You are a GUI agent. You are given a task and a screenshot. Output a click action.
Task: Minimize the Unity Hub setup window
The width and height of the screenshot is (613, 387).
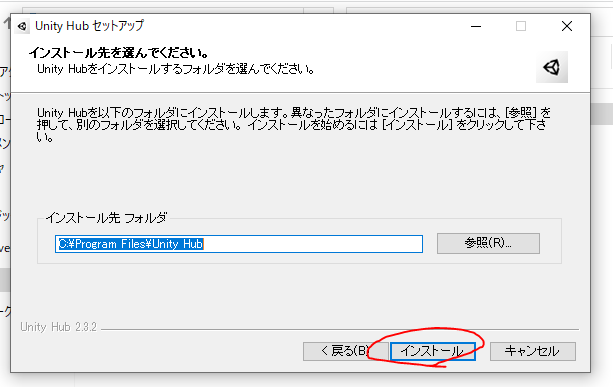point(476,26)
